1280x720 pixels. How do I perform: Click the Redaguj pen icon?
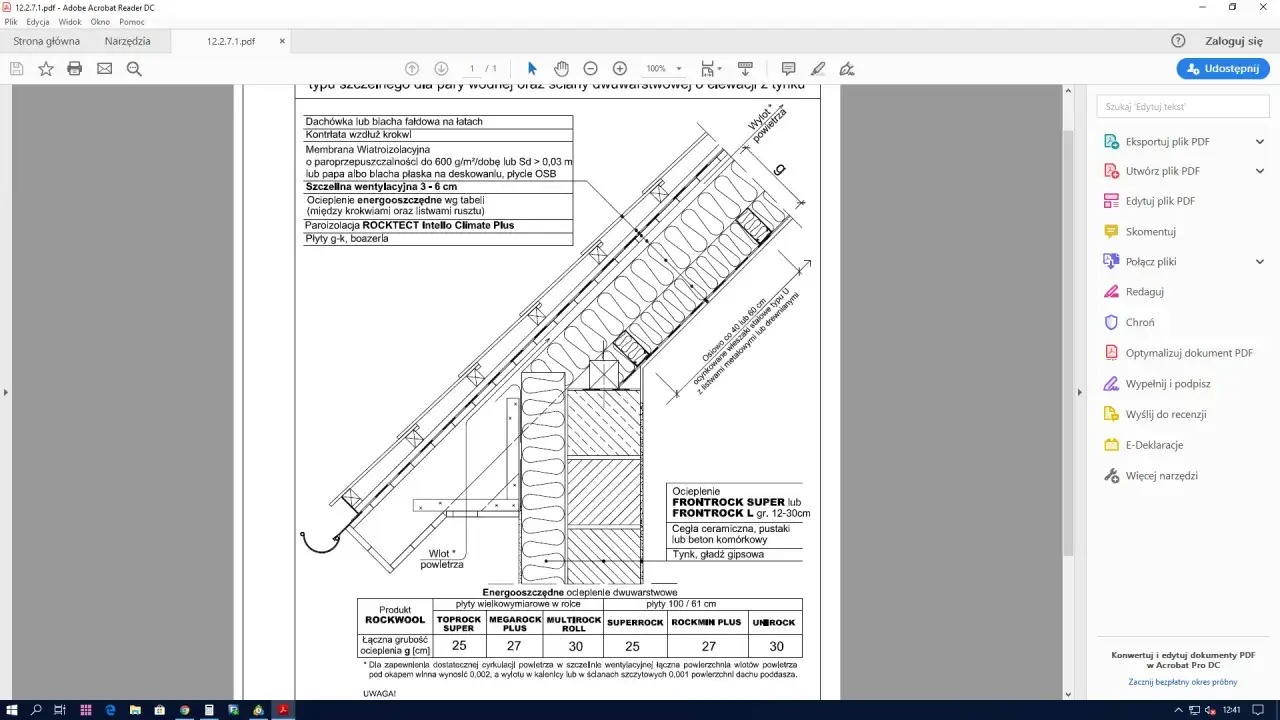[x=1111, y=292]
